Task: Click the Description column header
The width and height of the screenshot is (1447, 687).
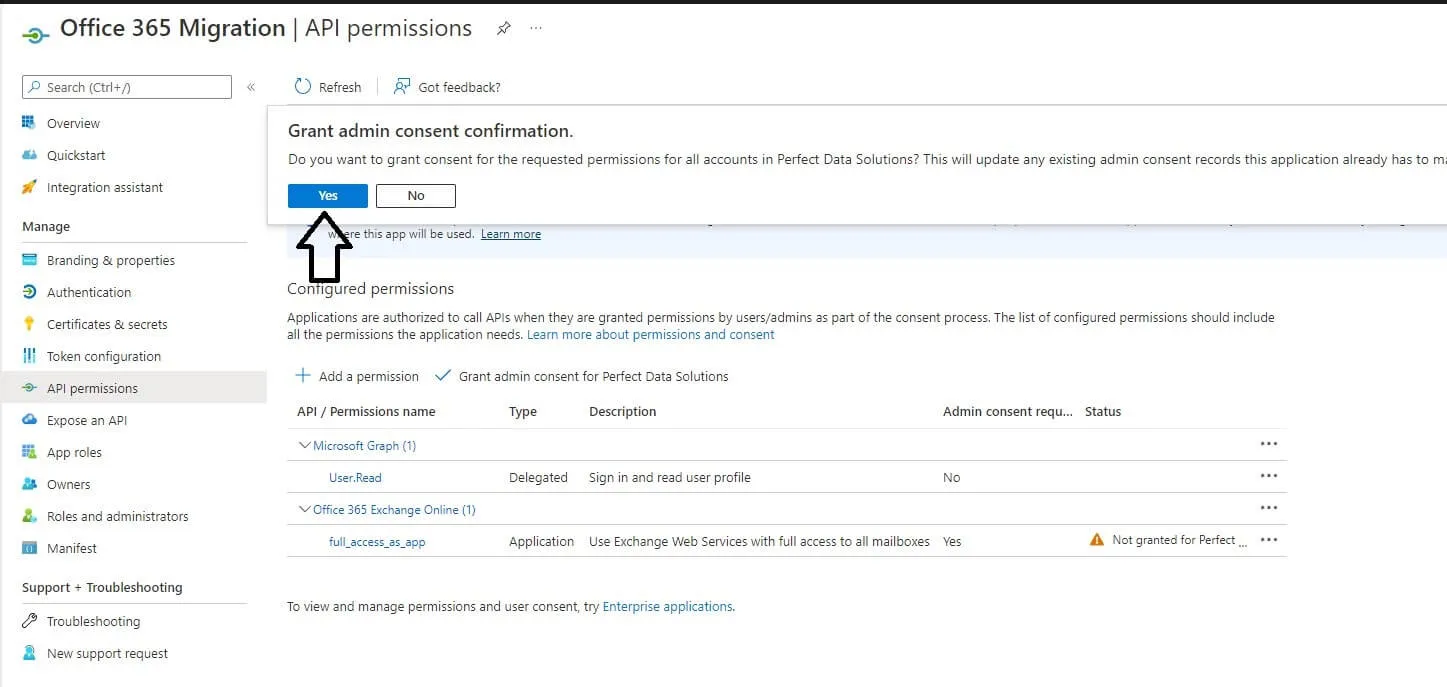Action: 623,411
